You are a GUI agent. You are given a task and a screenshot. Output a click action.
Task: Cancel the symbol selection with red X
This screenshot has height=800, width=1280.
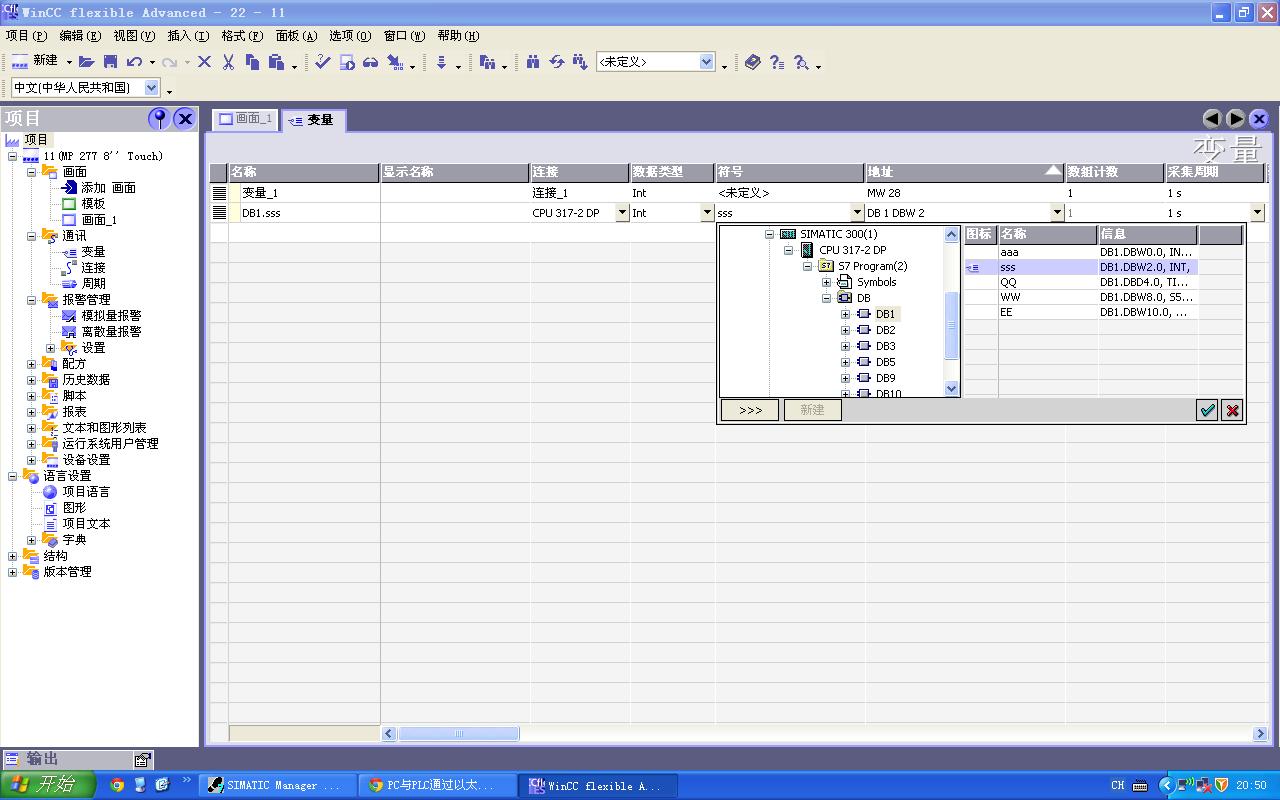(1232, 410)
